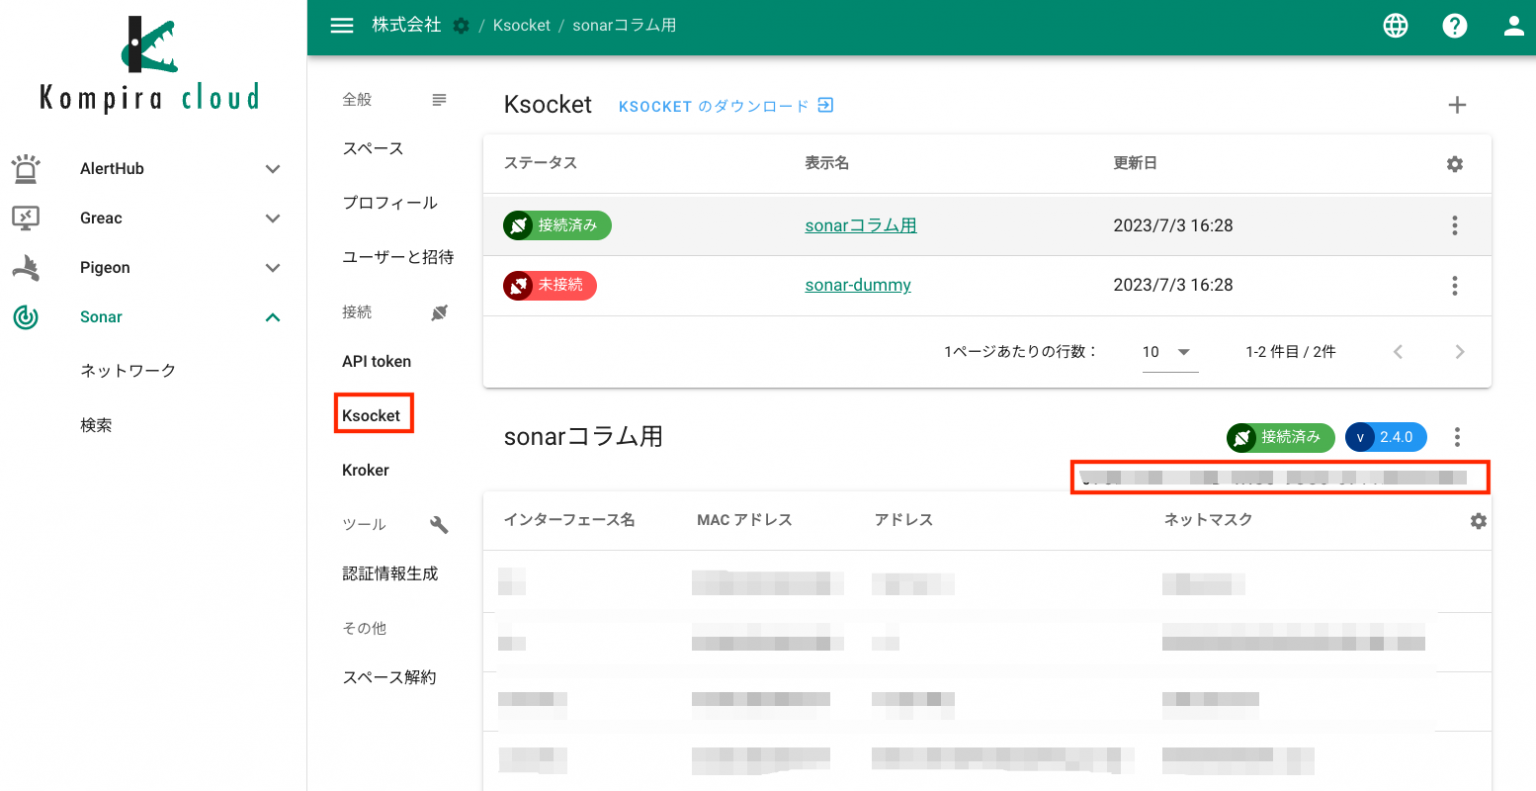
Task: Click the Ksocket icon beside 接続 heading
Action: 438,311
